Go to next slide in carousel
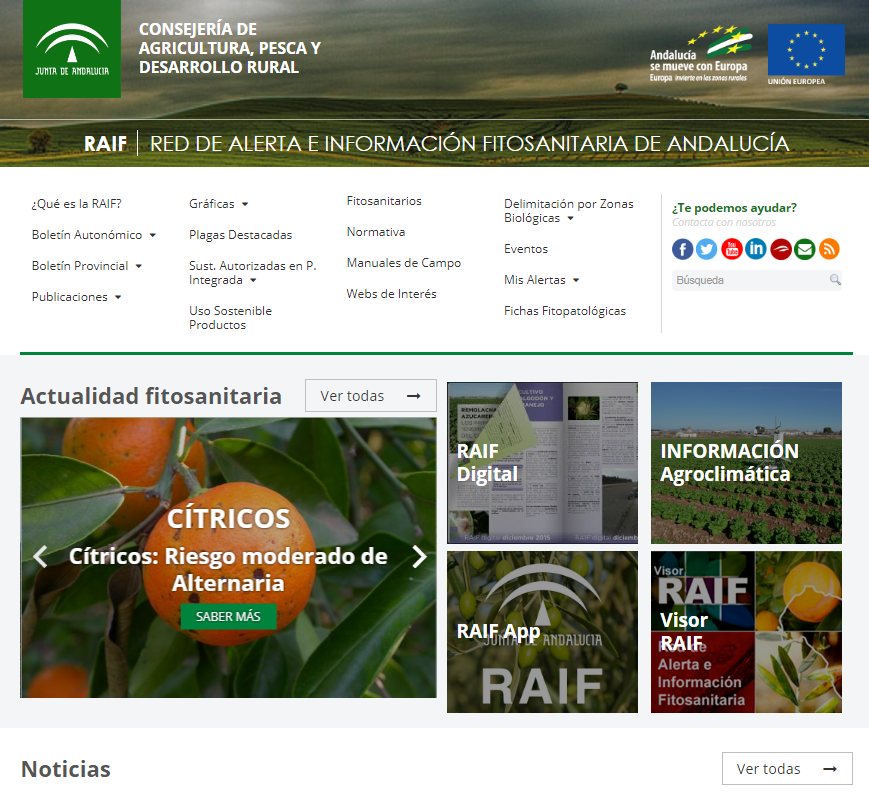The height and width of the screenshot is (805, 869). (x=419, y=557)
